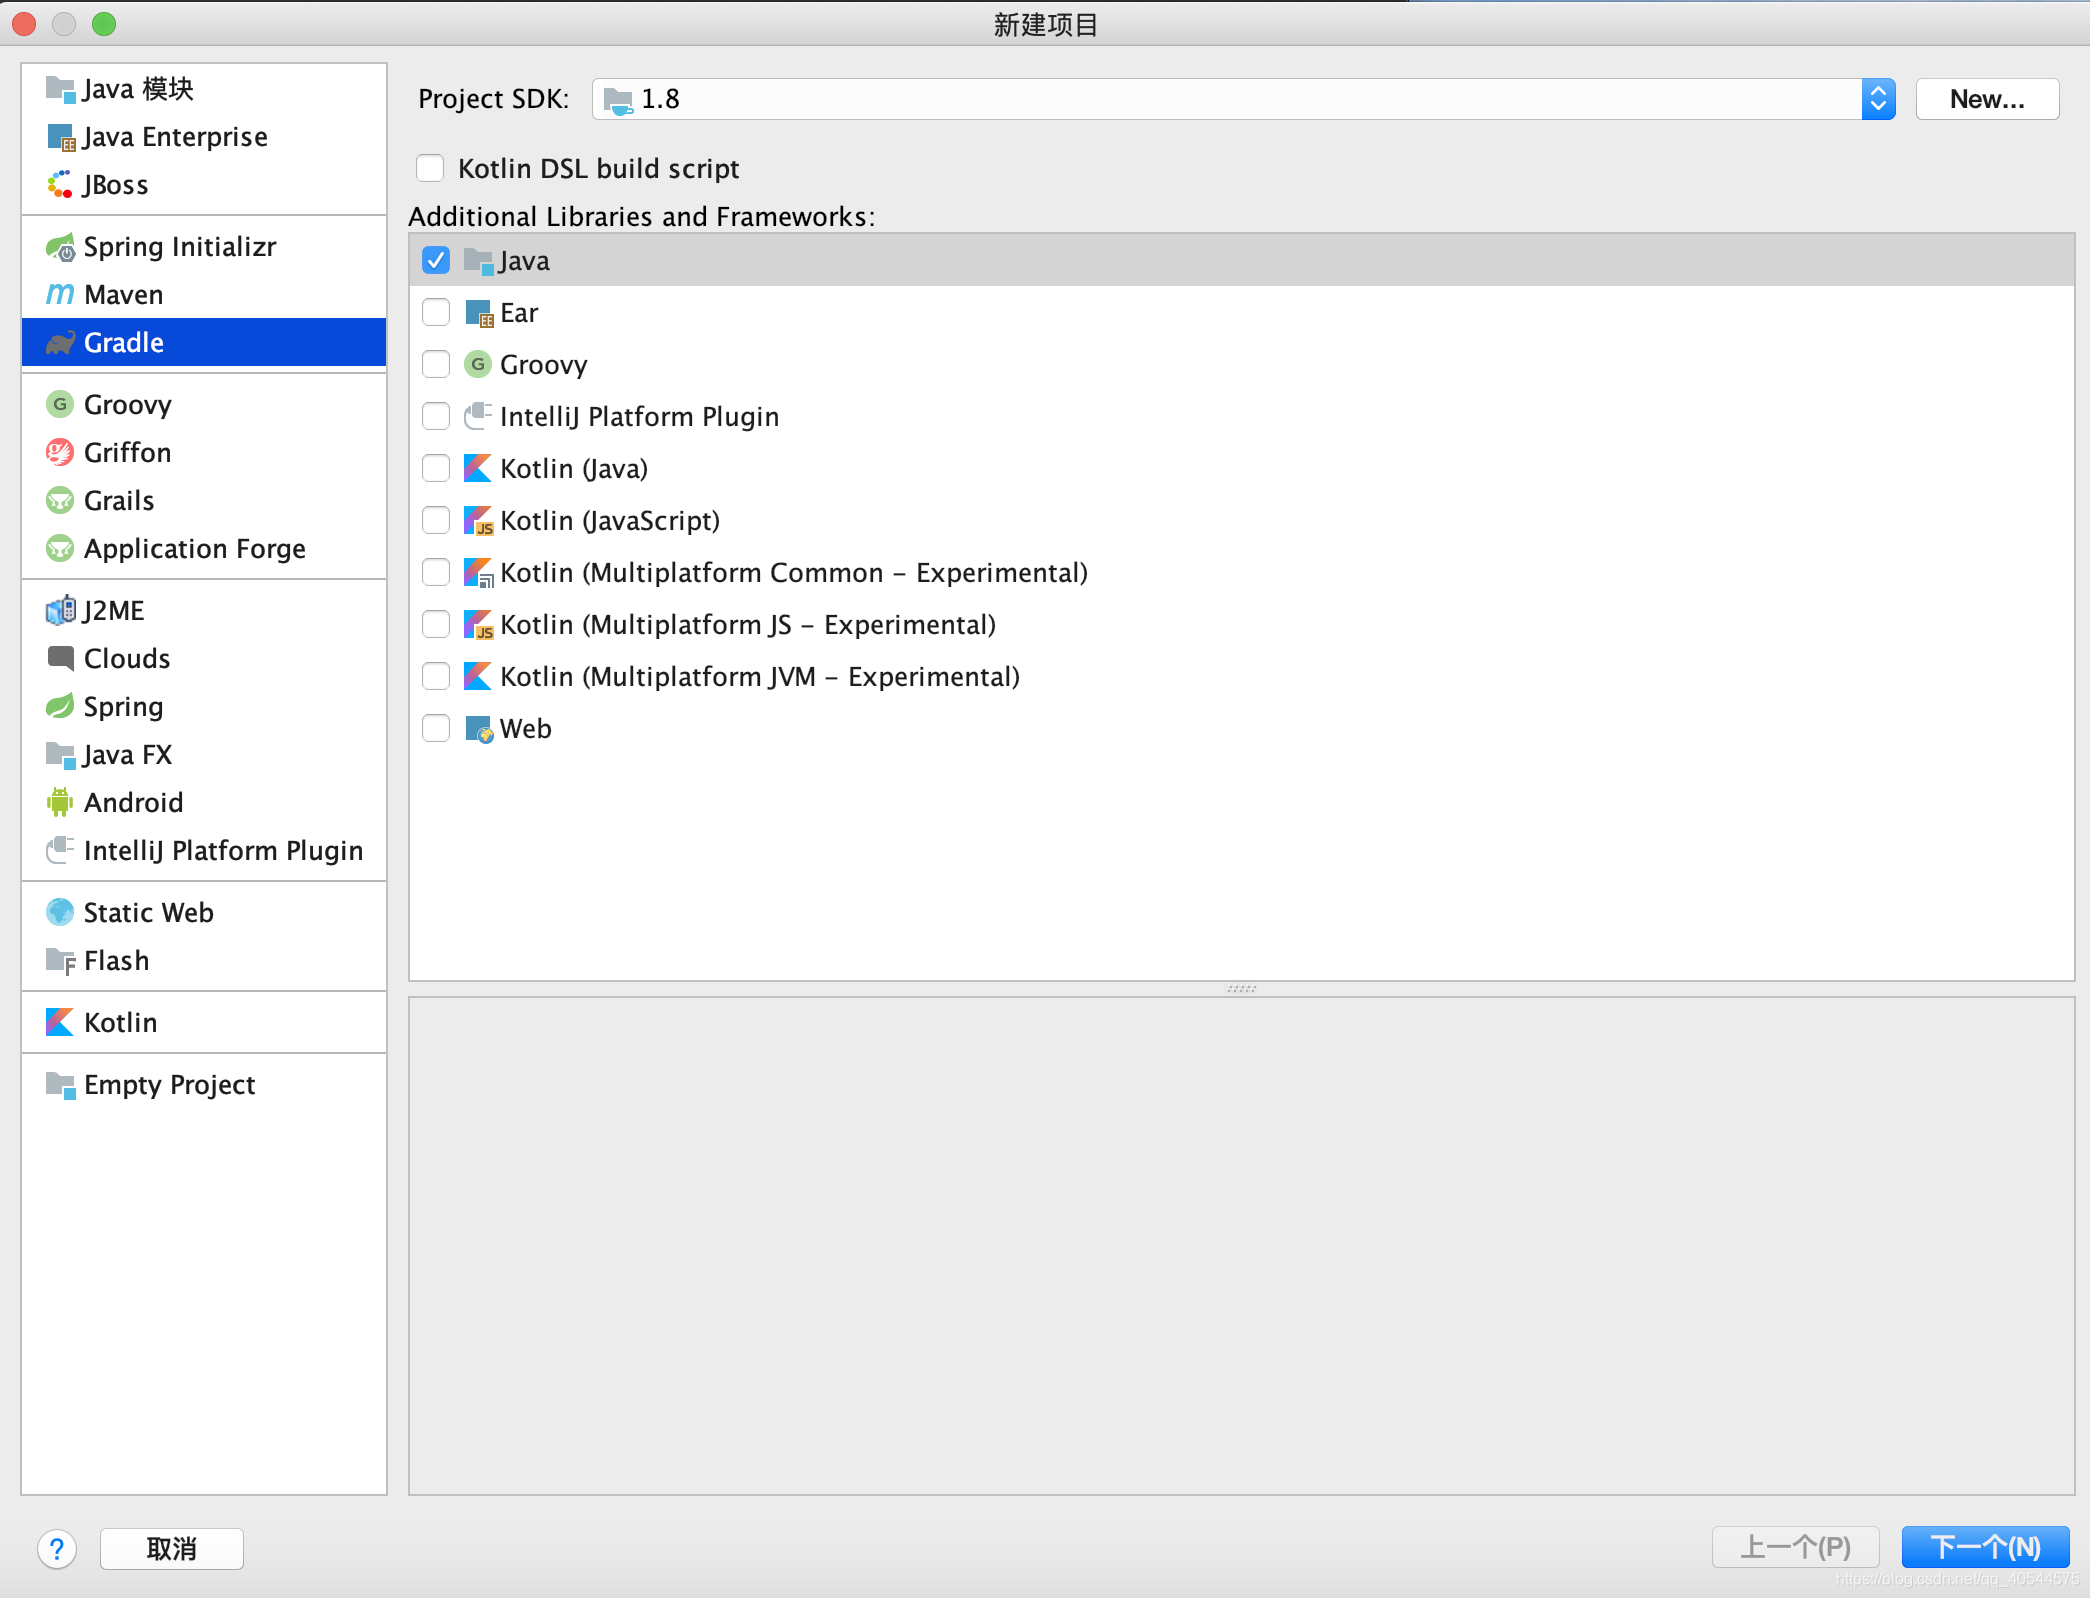The image size is (2090, 1598).
Task: Click the splitter handle between the panels
Action: coord(1241,989)
